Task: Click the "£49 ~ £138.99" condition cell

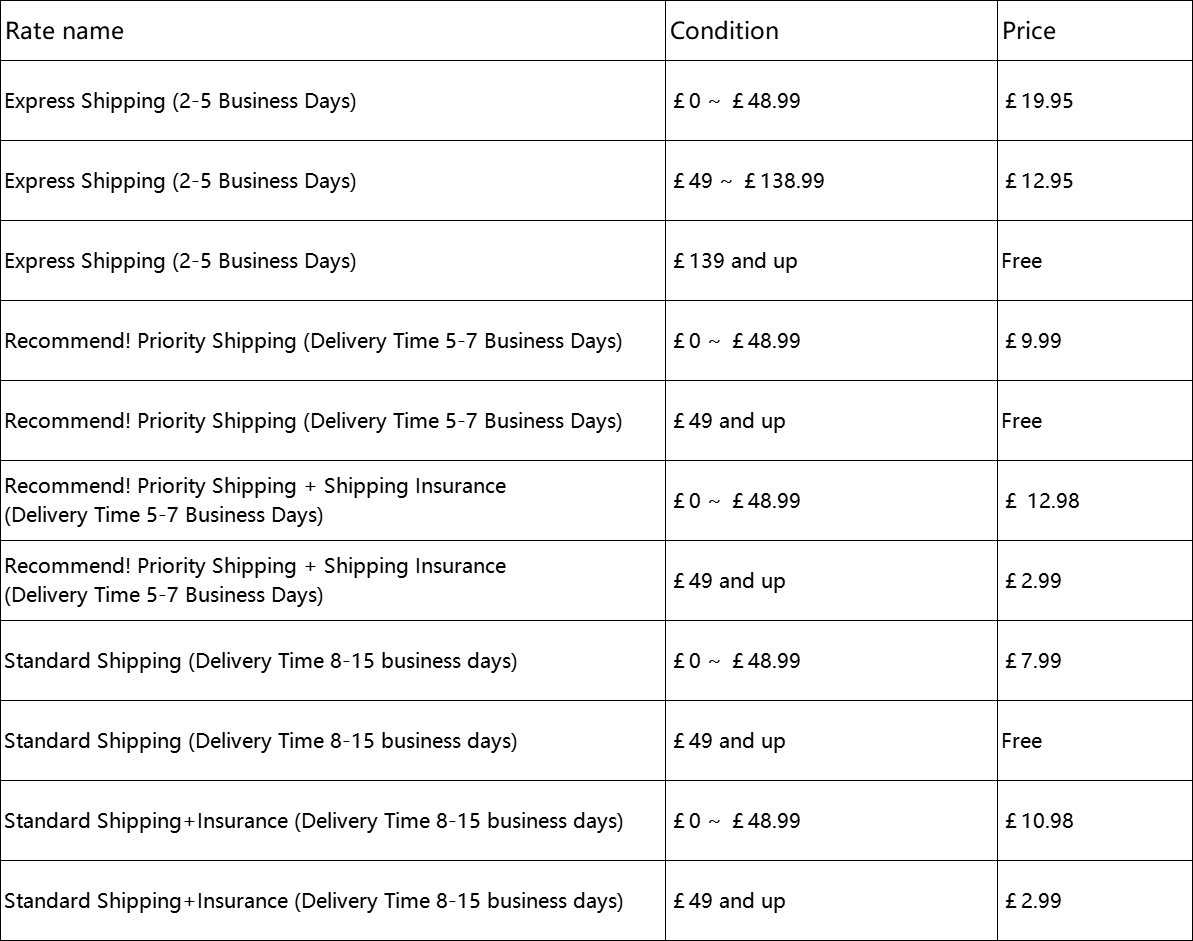Action: pyautogui.click(x=749, y=181)
